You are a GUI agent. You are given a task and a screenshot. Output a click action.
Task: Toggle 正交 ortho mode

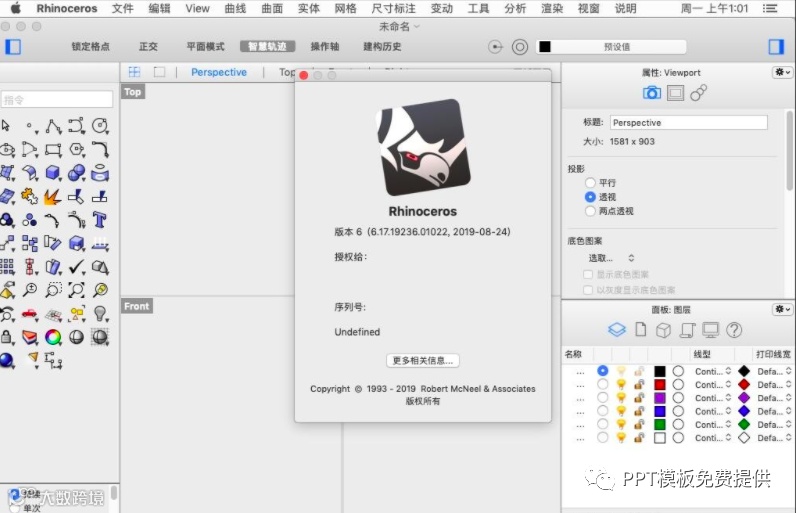[x=148, y=47]
